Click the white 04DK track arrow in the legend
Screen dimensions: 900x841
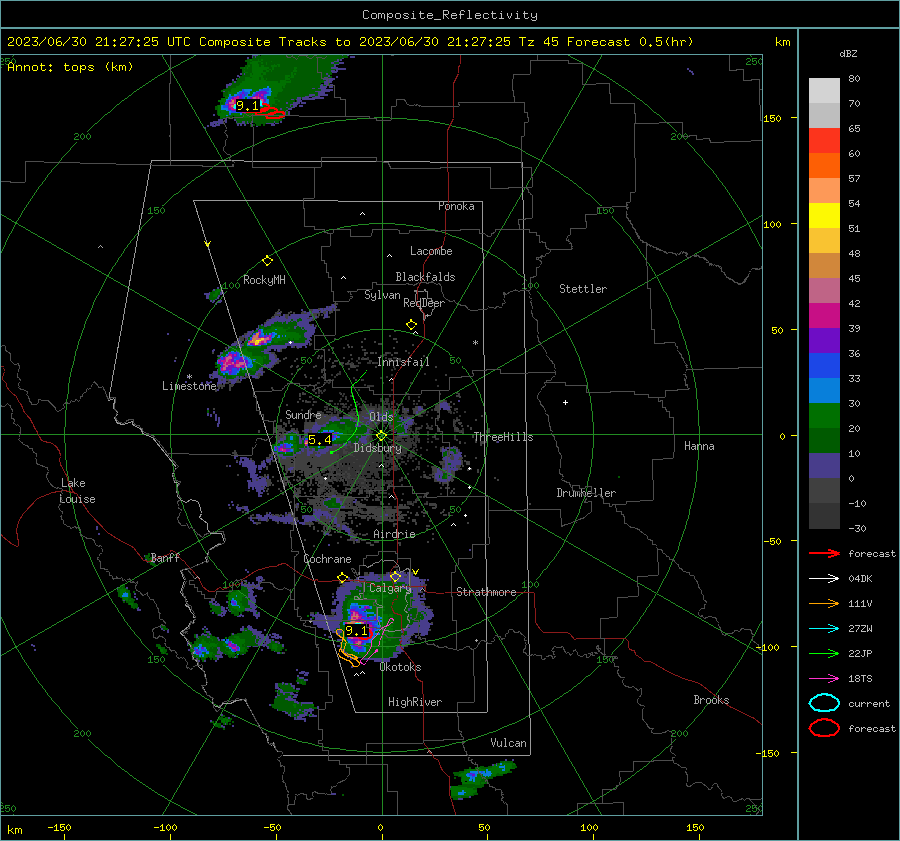824,578
